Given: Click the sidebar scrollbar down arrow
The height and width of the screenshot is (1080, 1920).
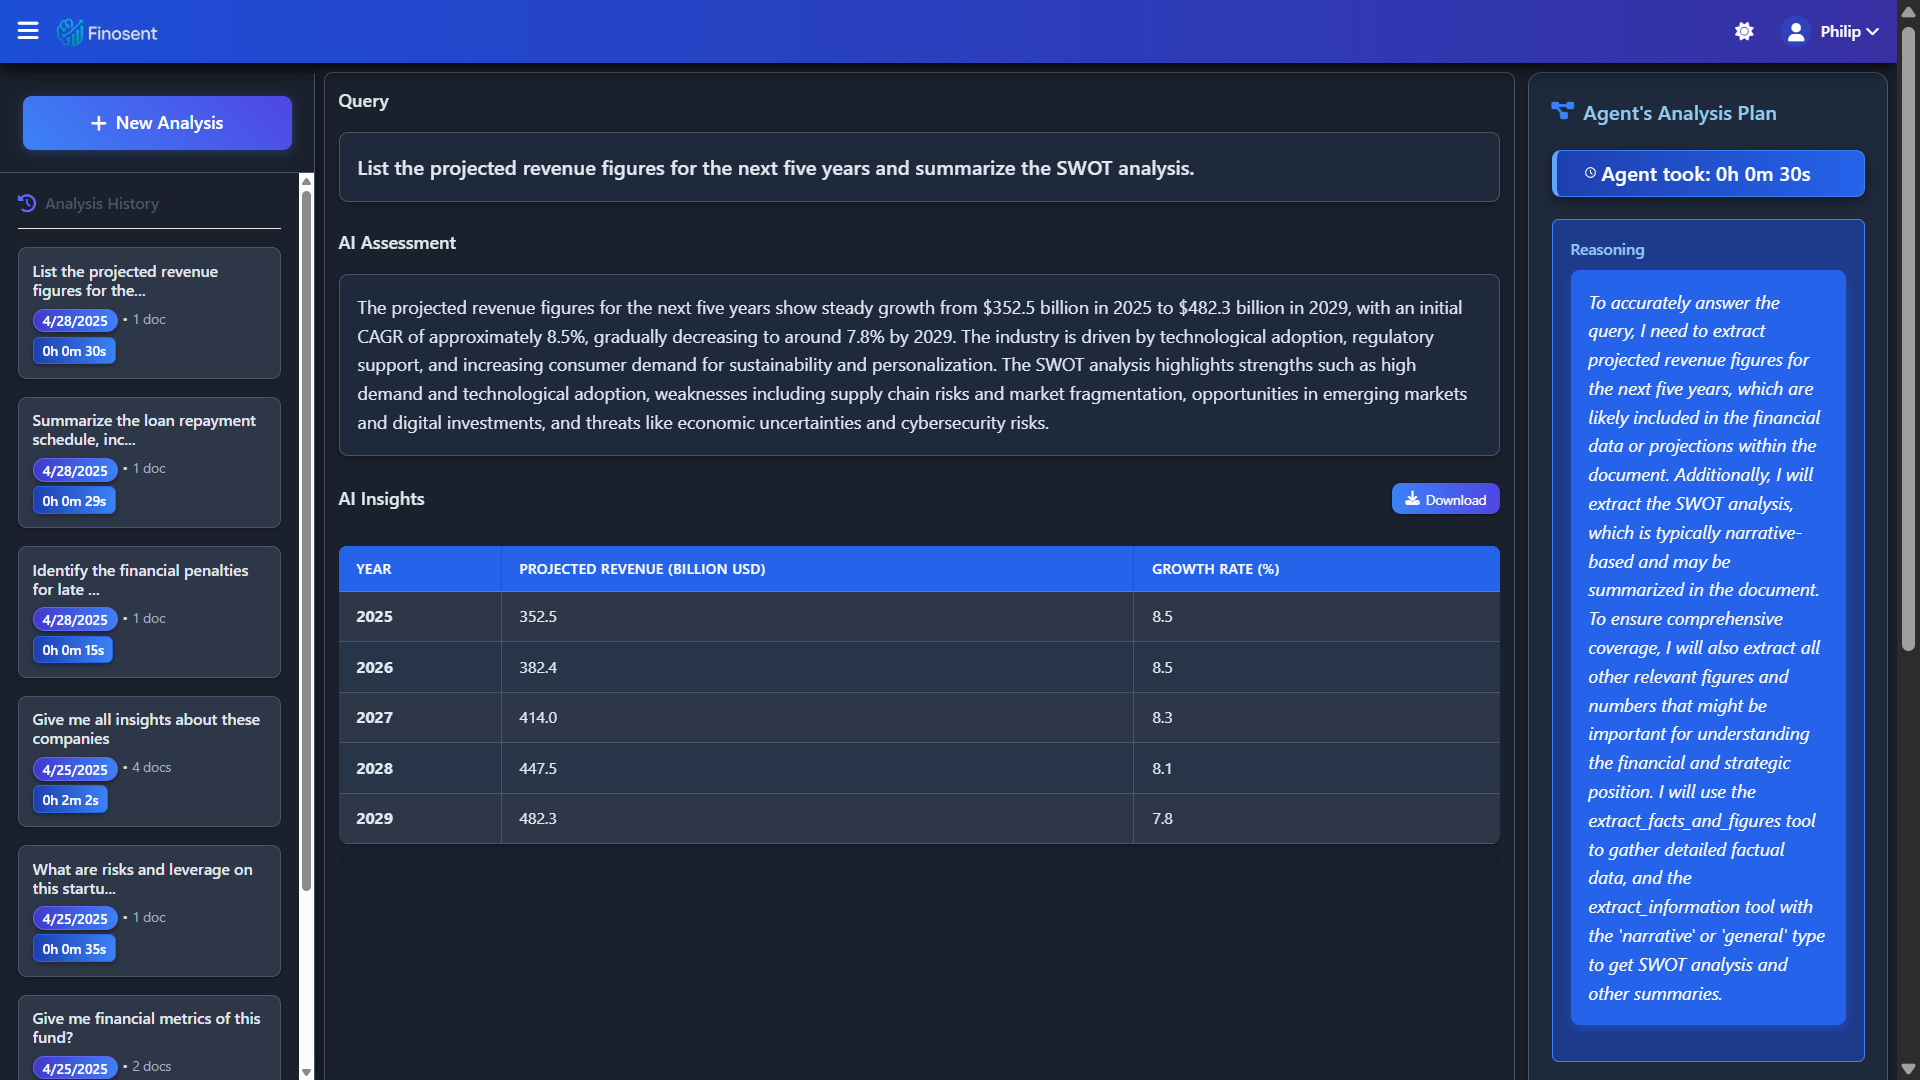Looking at the screenshot, I should click(306, 1072).
